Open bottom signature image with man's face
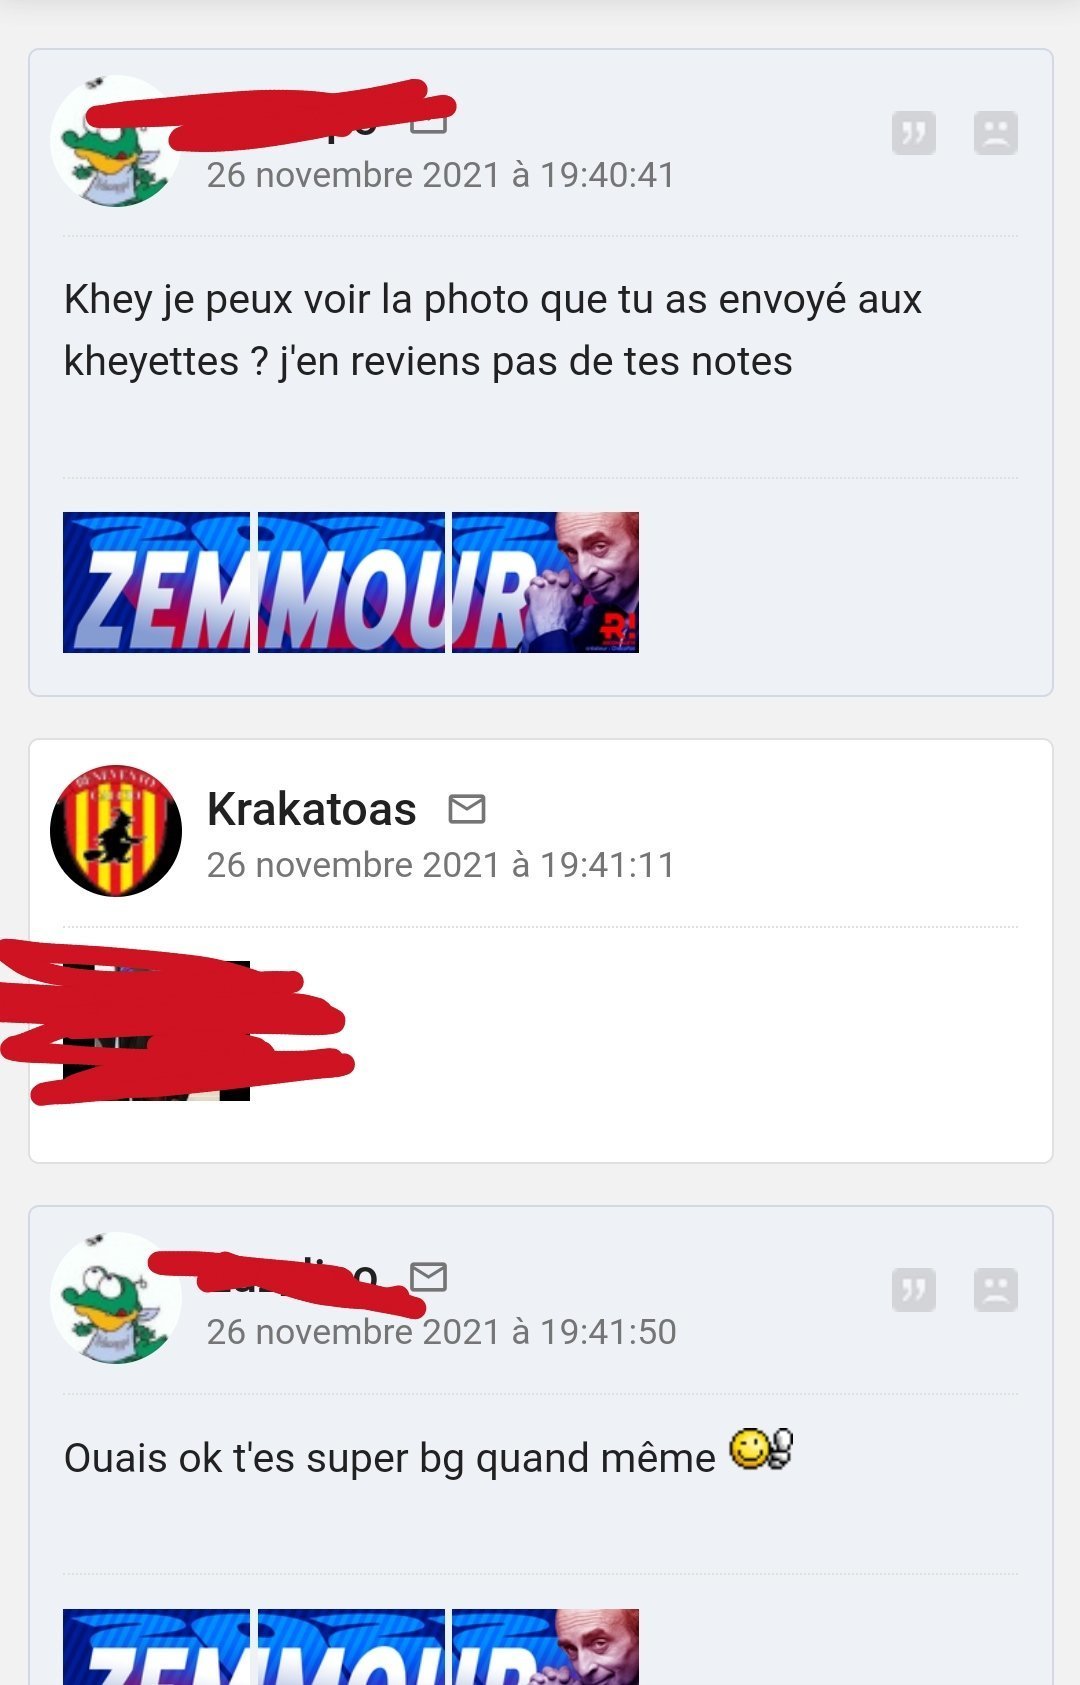Viewport: 1080px width, 1685px height. pyautogui.click(x=545, y=1647)
